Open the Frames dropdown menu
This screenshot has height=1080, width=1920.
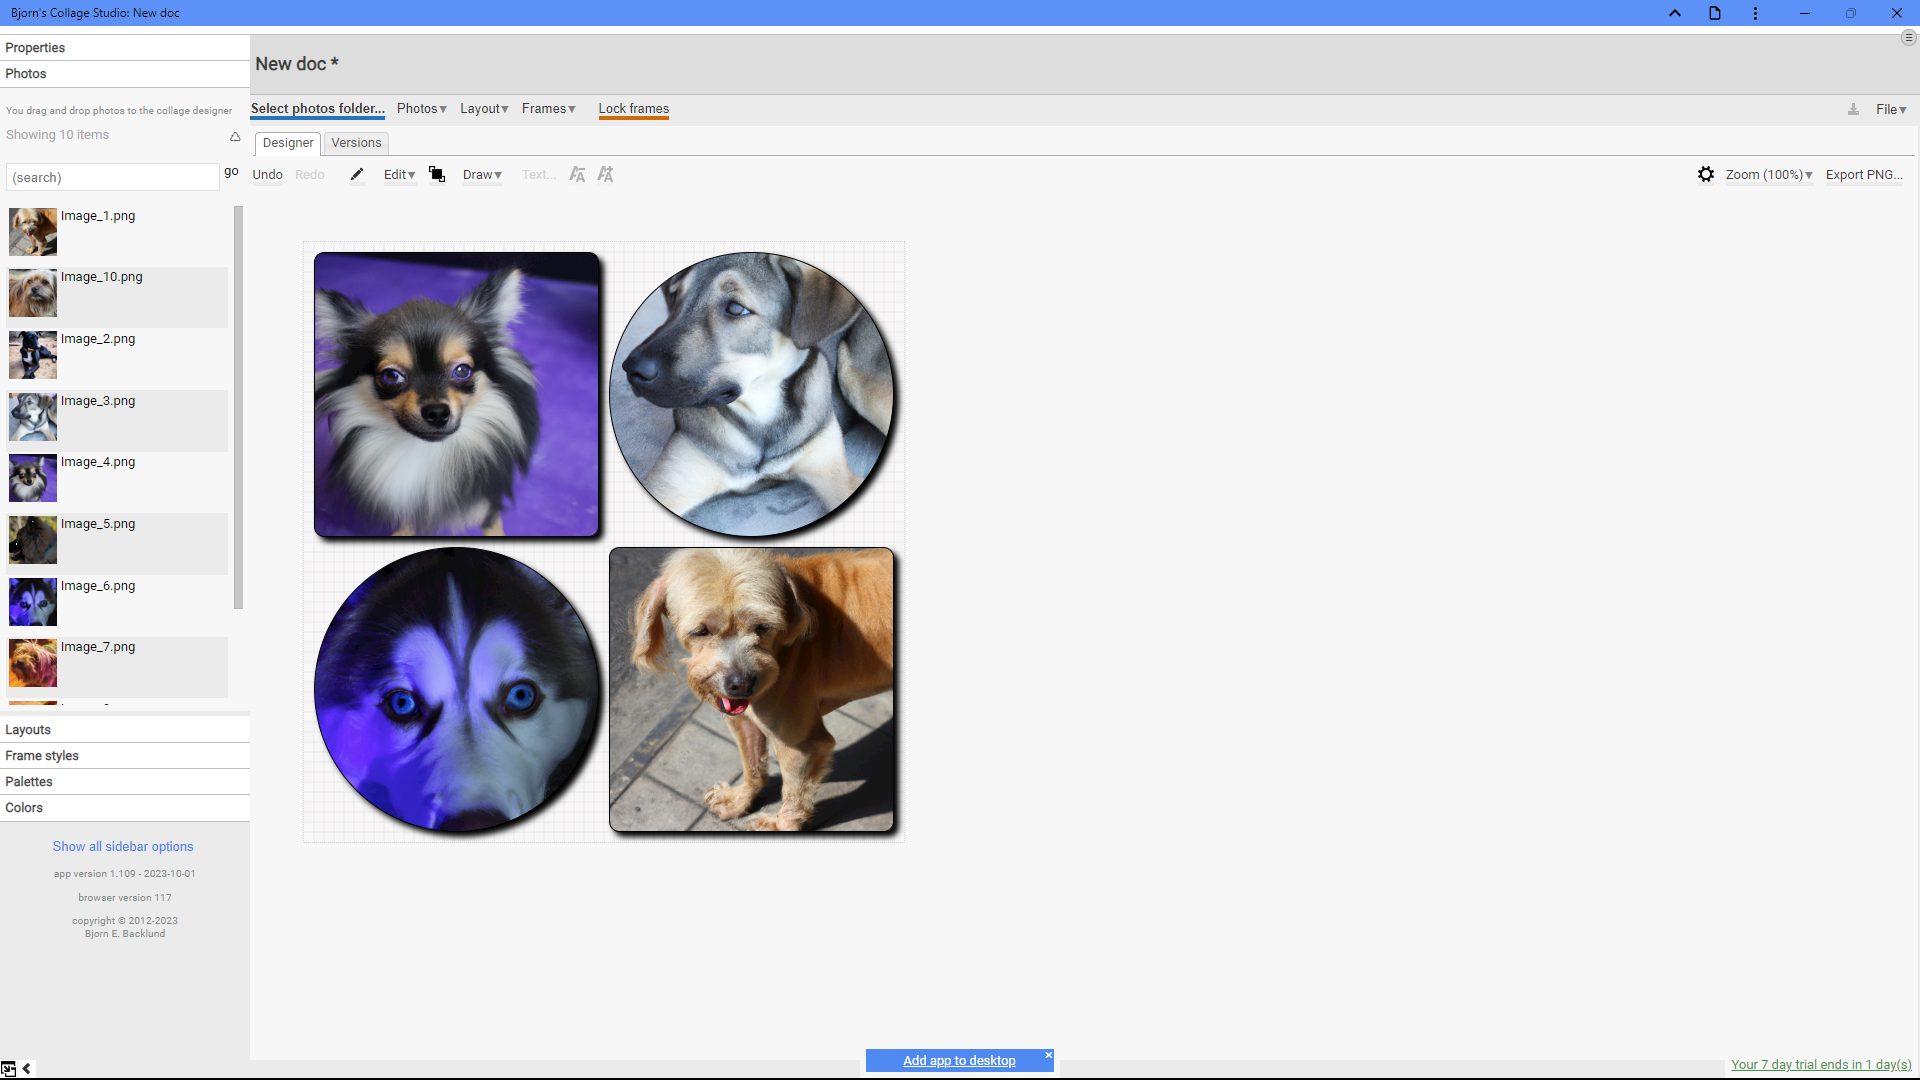pyautogui.click(x=548, y=109)
